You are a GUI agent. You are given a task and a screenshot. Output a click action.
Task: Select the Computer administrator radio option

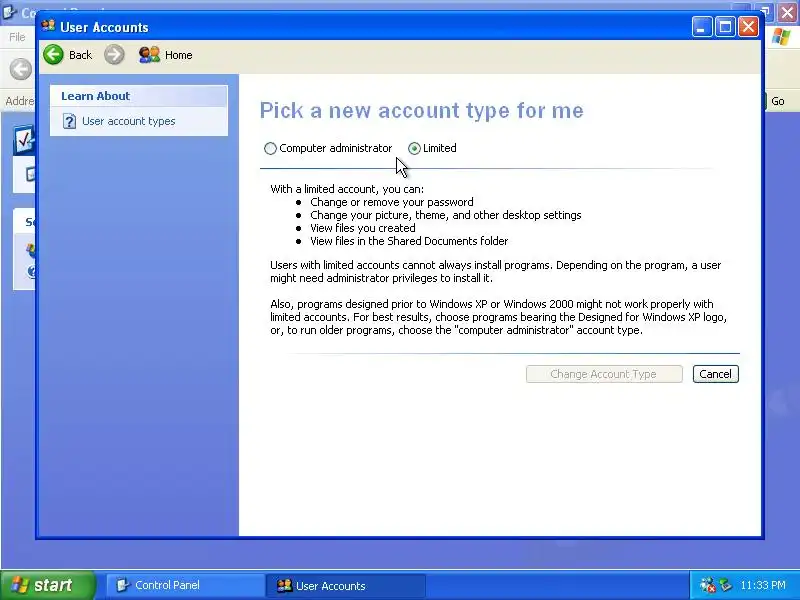(270, 148)
